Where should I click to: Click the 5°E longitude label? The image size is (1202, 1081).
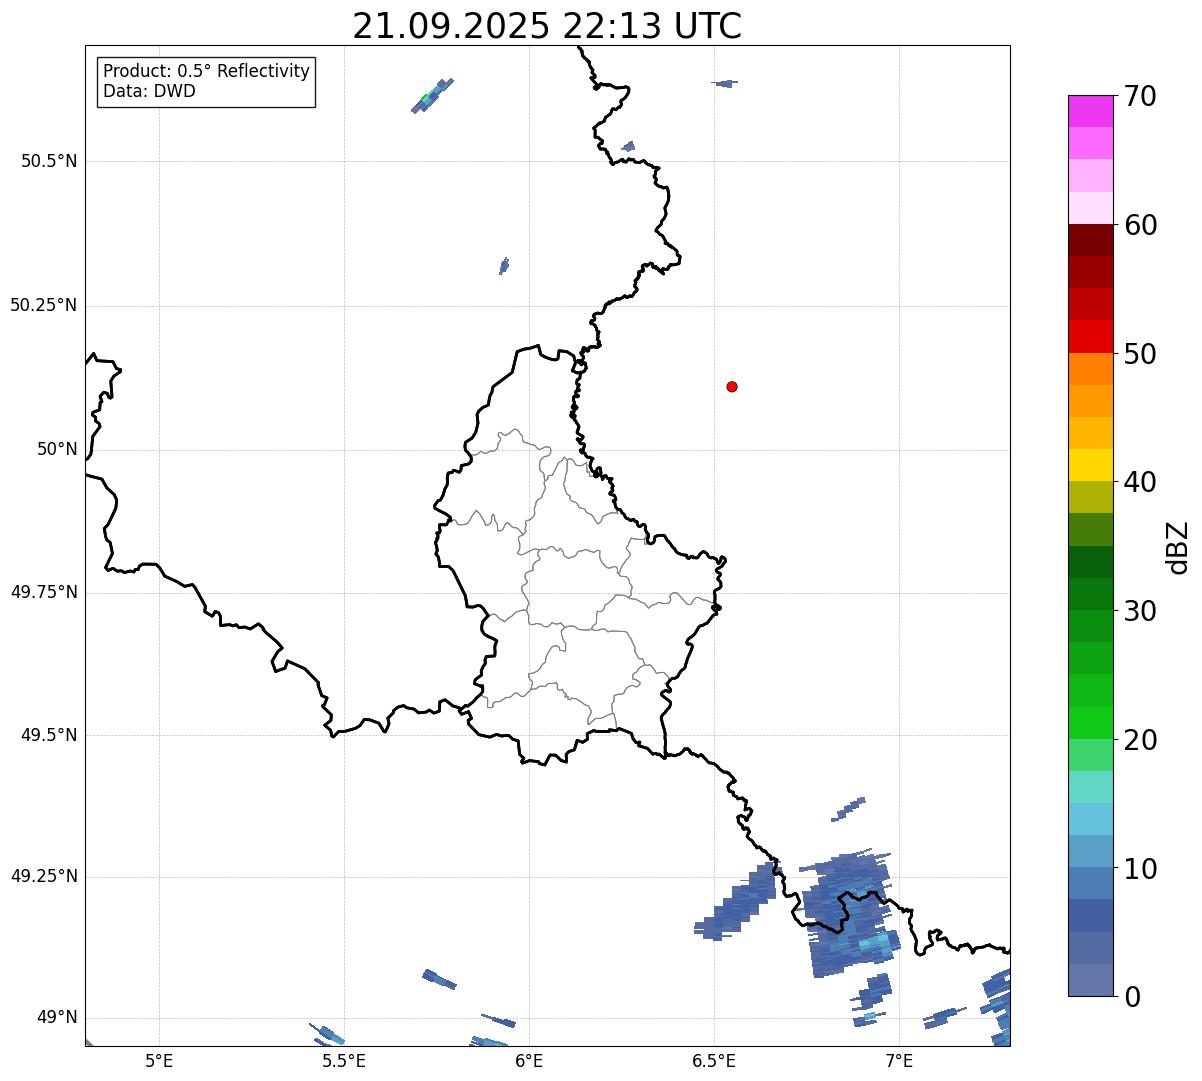[x=159, y=1060]
